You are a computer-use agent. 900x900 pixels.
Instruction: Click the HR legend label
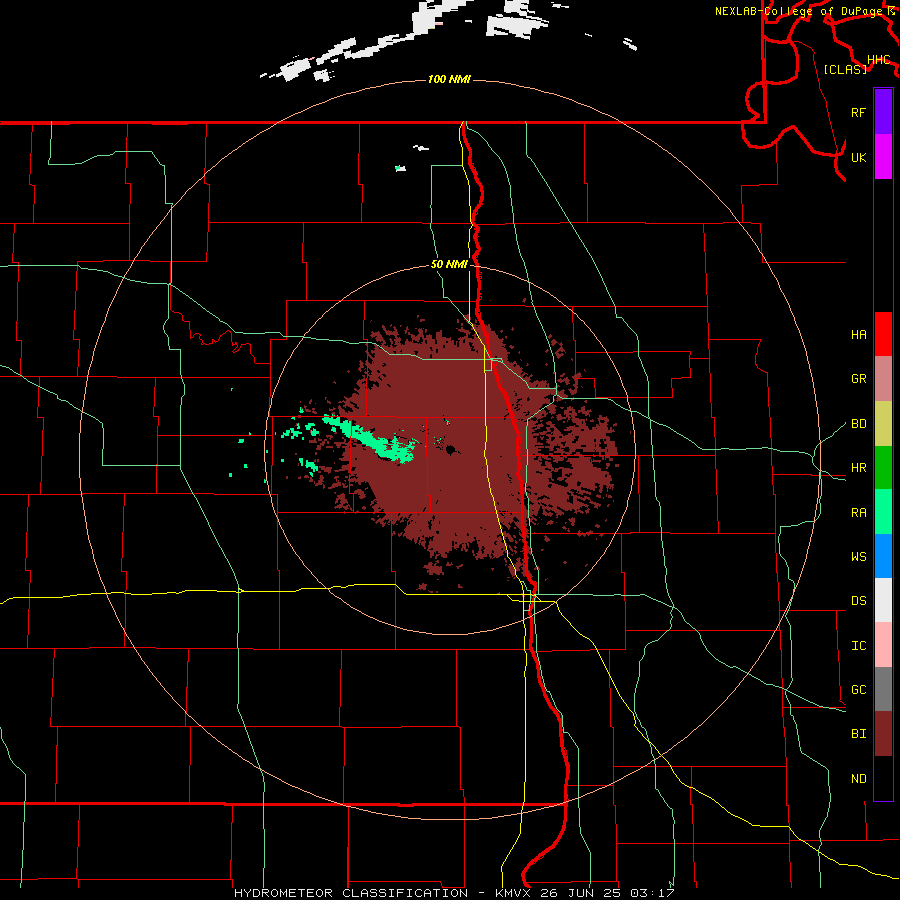(858, 468)
